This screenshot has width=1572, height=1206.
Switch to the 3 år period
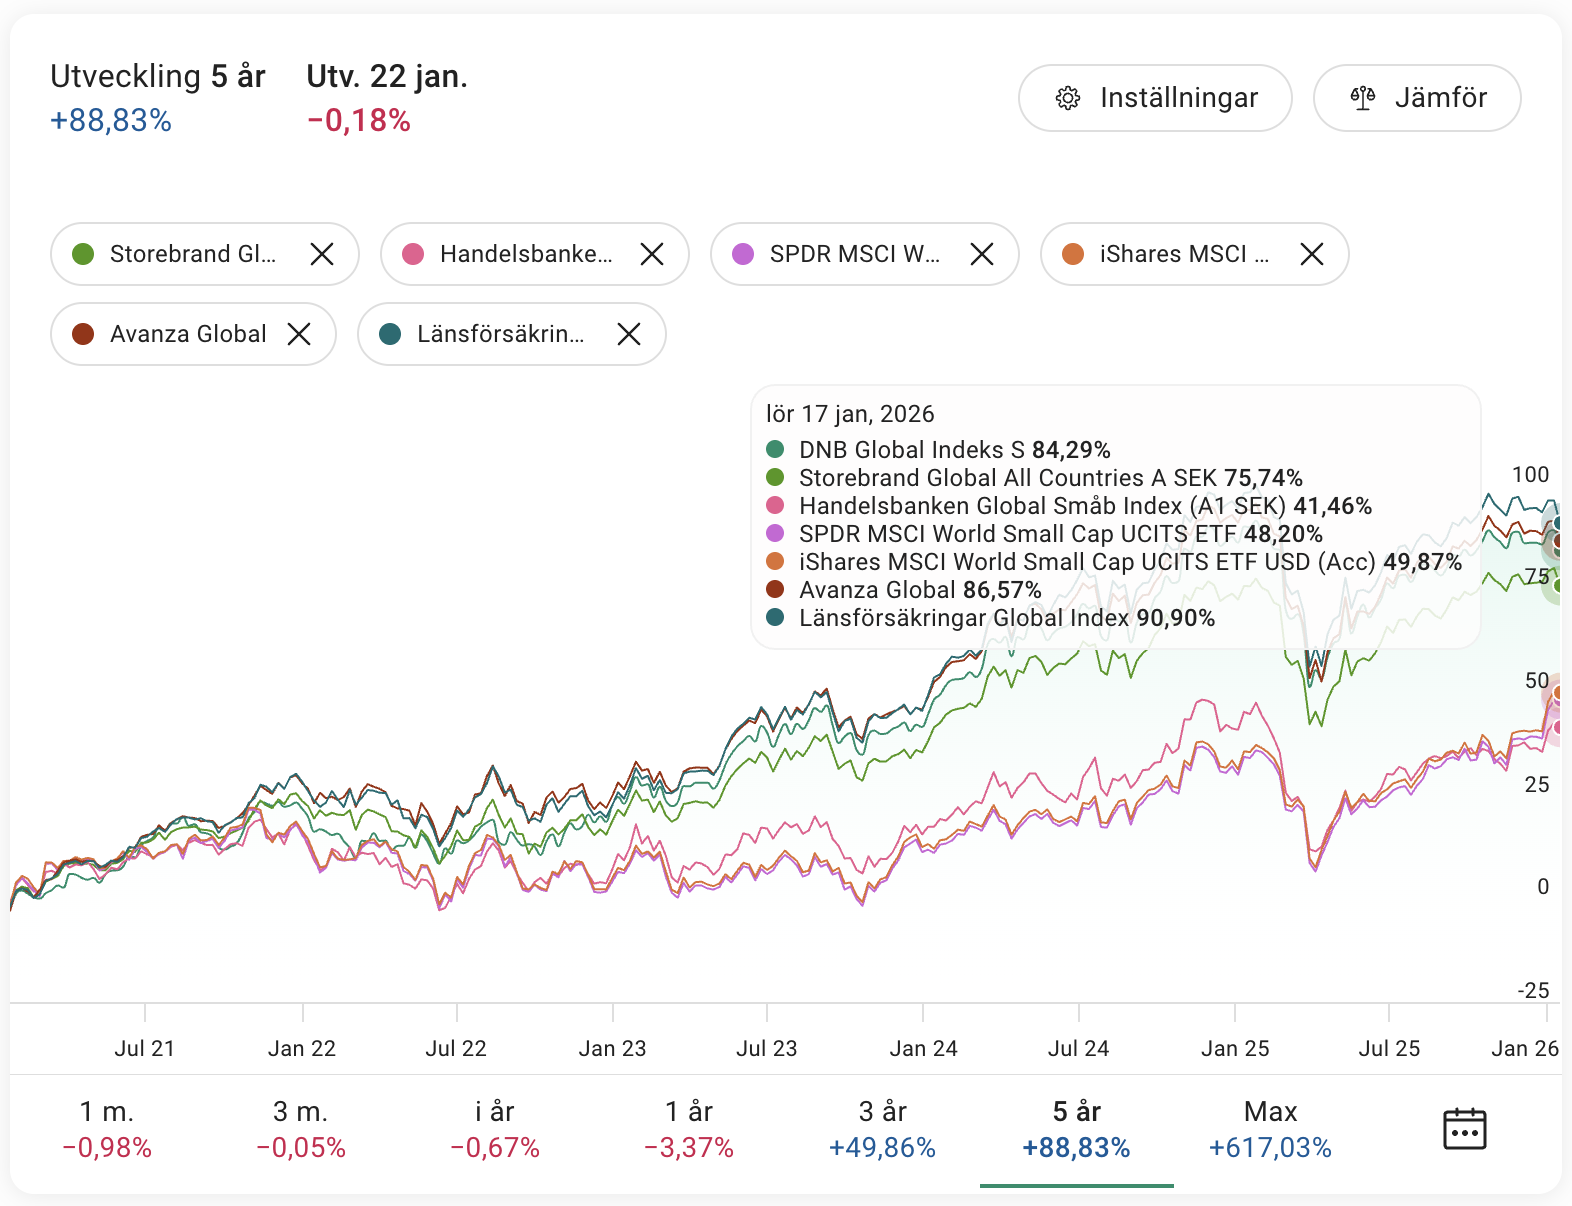click(x=883, y=1129)
